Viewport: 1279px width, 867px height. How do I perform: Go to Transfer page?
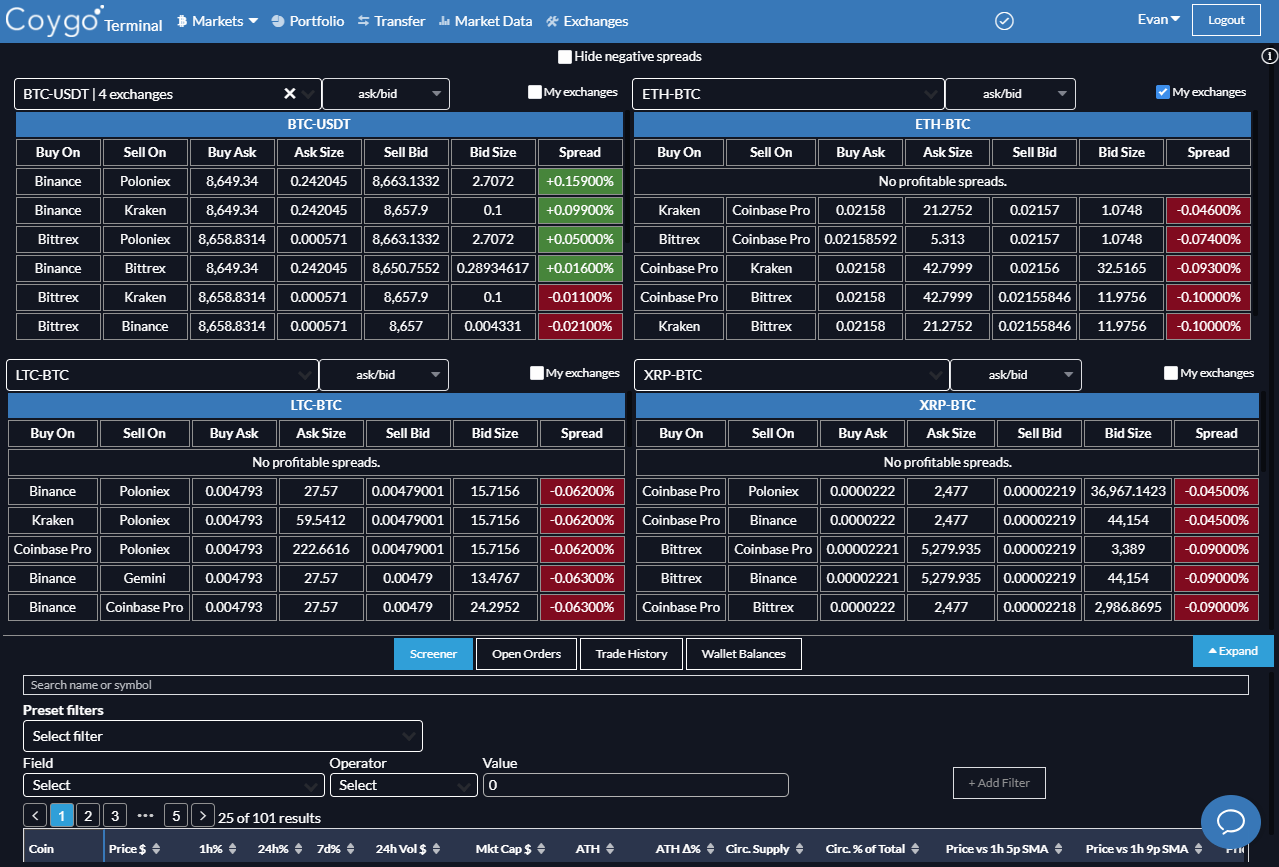pos(391,21)
